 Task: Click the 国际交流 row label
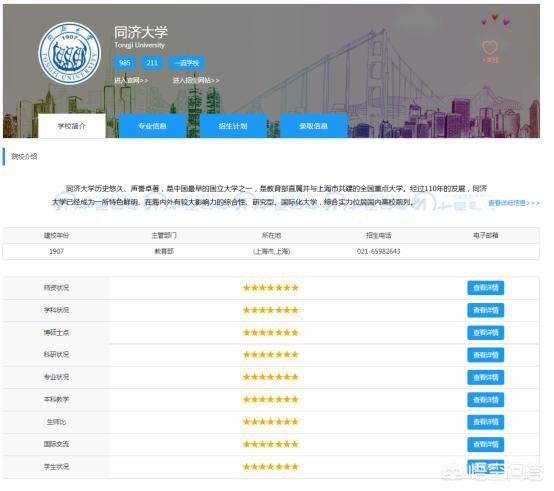[x=57, y=444]
